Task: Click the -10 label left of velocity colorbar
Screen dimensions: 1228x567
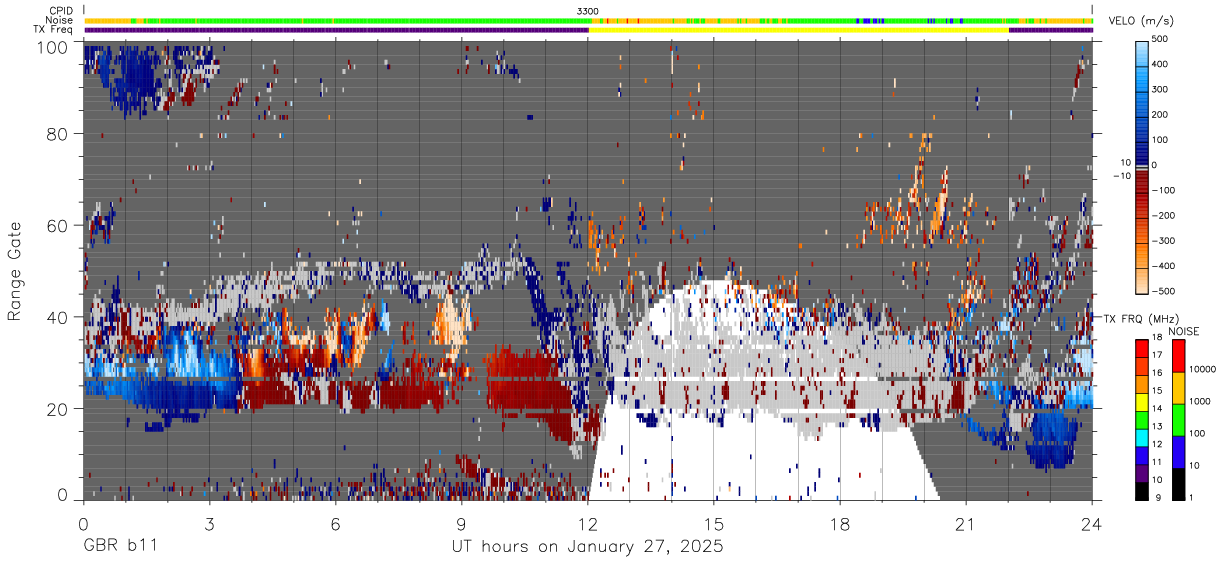Action: 1122,176
